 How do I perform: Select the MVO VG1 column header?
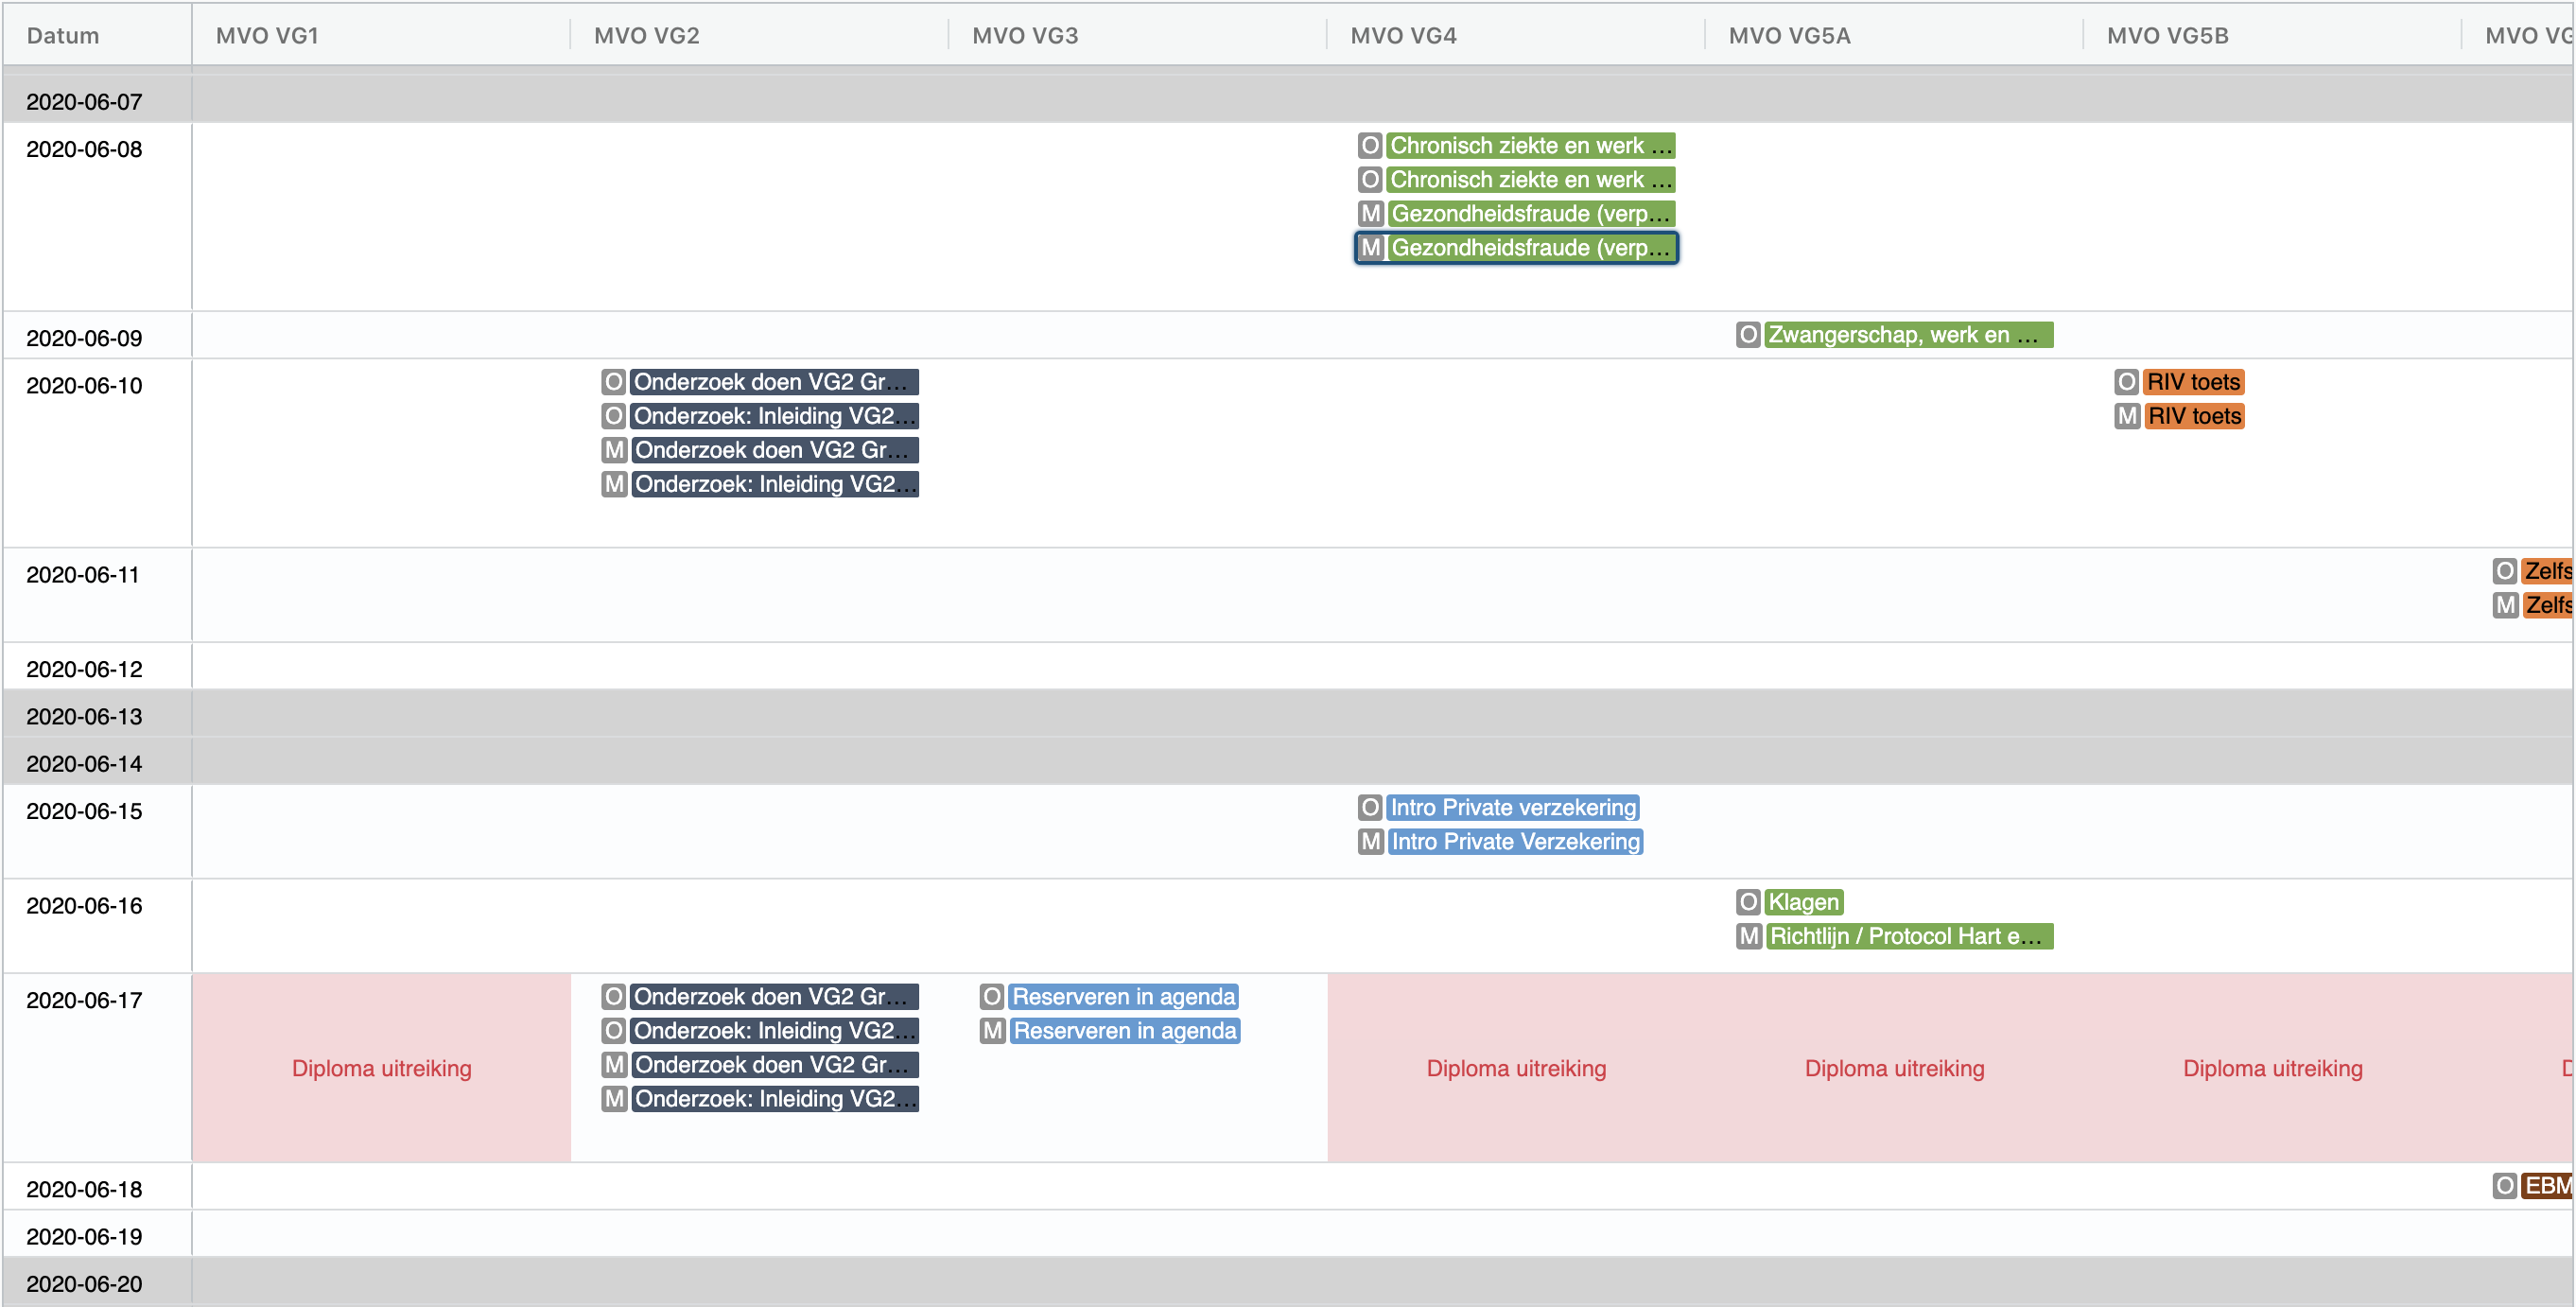click(x=380, y=35)
